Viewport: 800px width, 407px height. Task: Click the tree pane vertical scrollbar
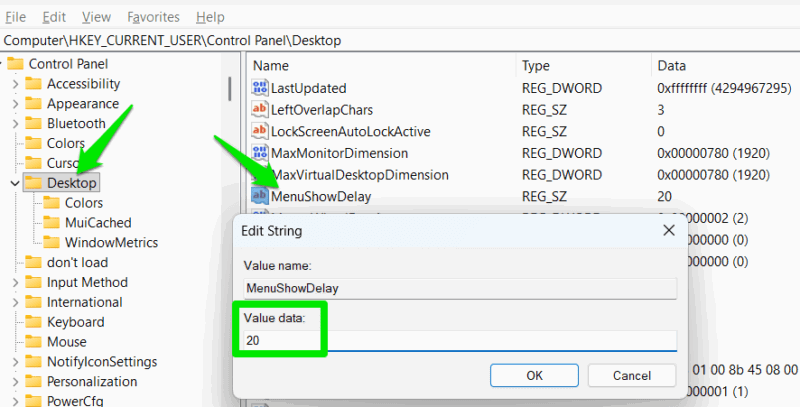click(x=230, y=89)
